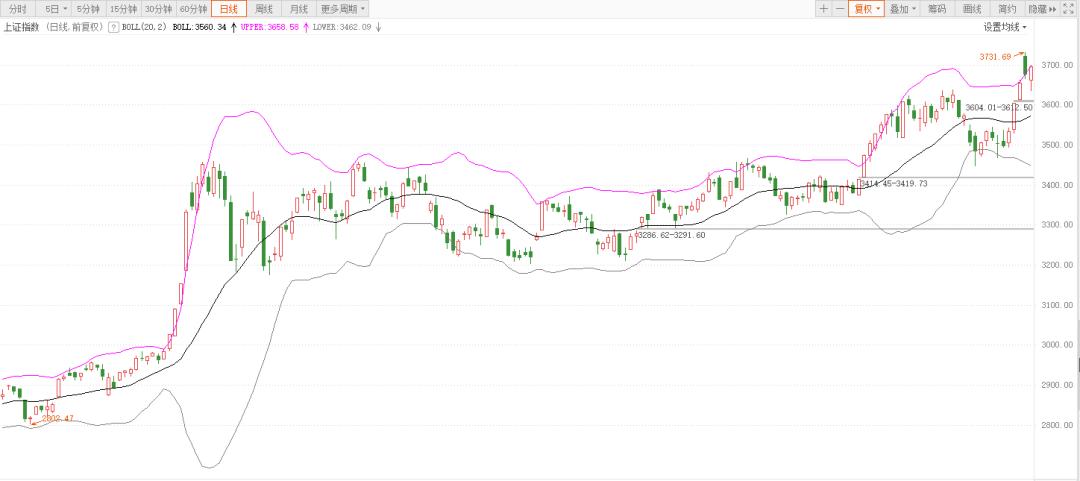Select the 60分钟 period tab
Screen dimensions: 1080x481
click(193, 9)
